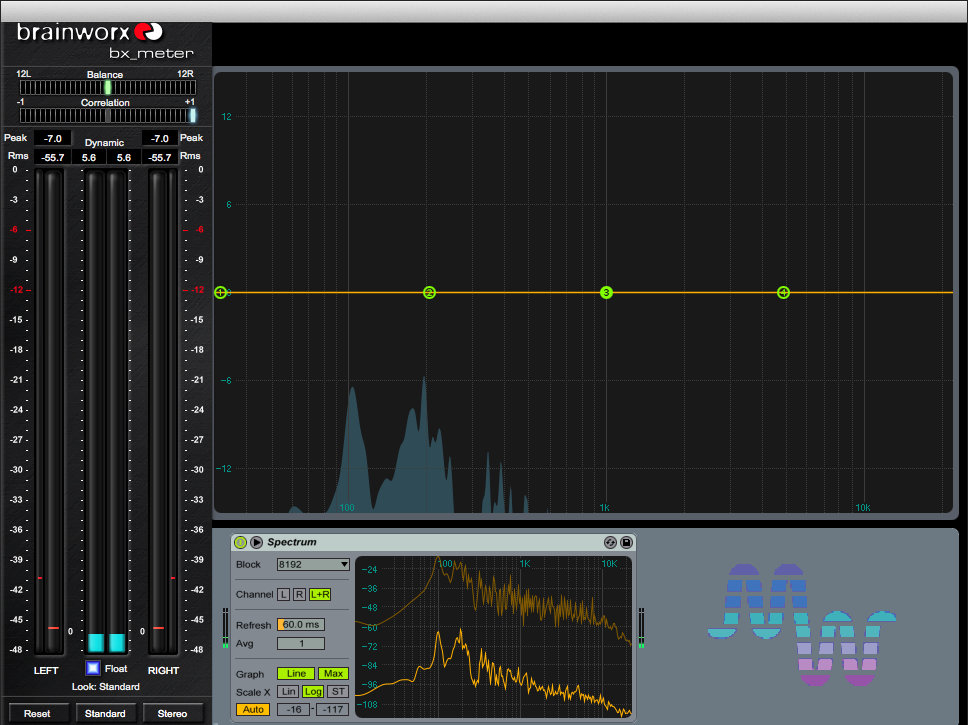Toggle the Line graph mode
Image resolution: width=968 pixels, height=725 pixels.
pos(296,674)
